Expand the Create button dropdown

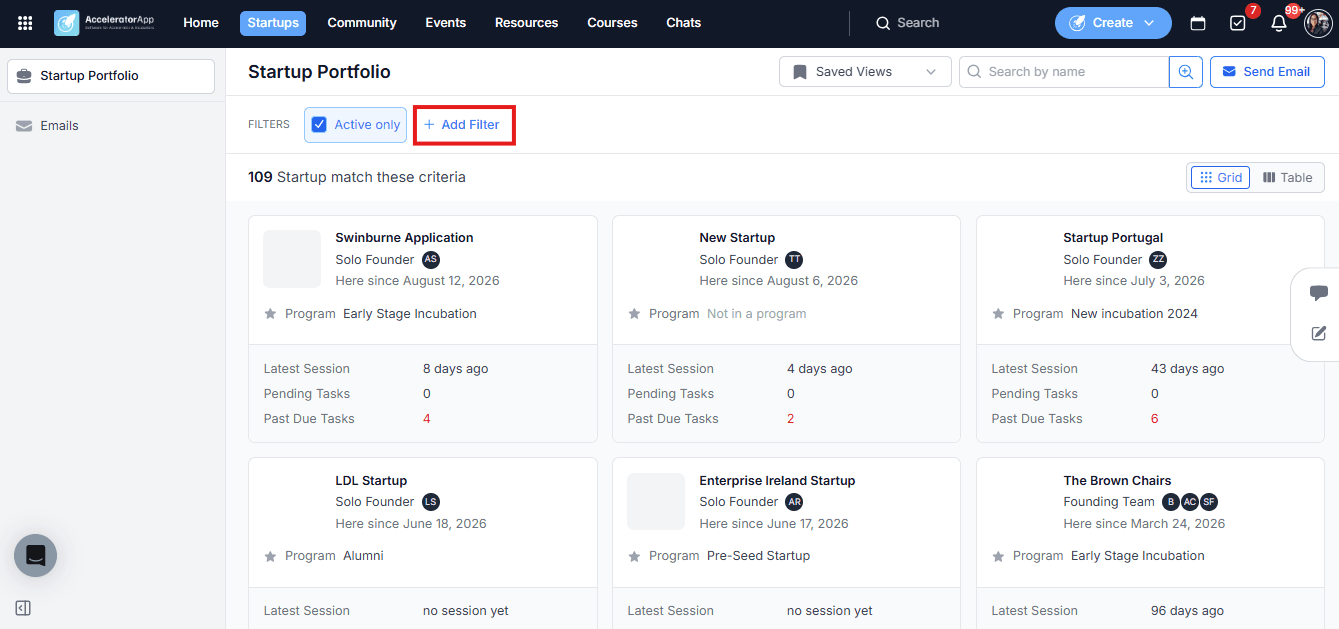pyautogui.click(x=1149, y=23)
